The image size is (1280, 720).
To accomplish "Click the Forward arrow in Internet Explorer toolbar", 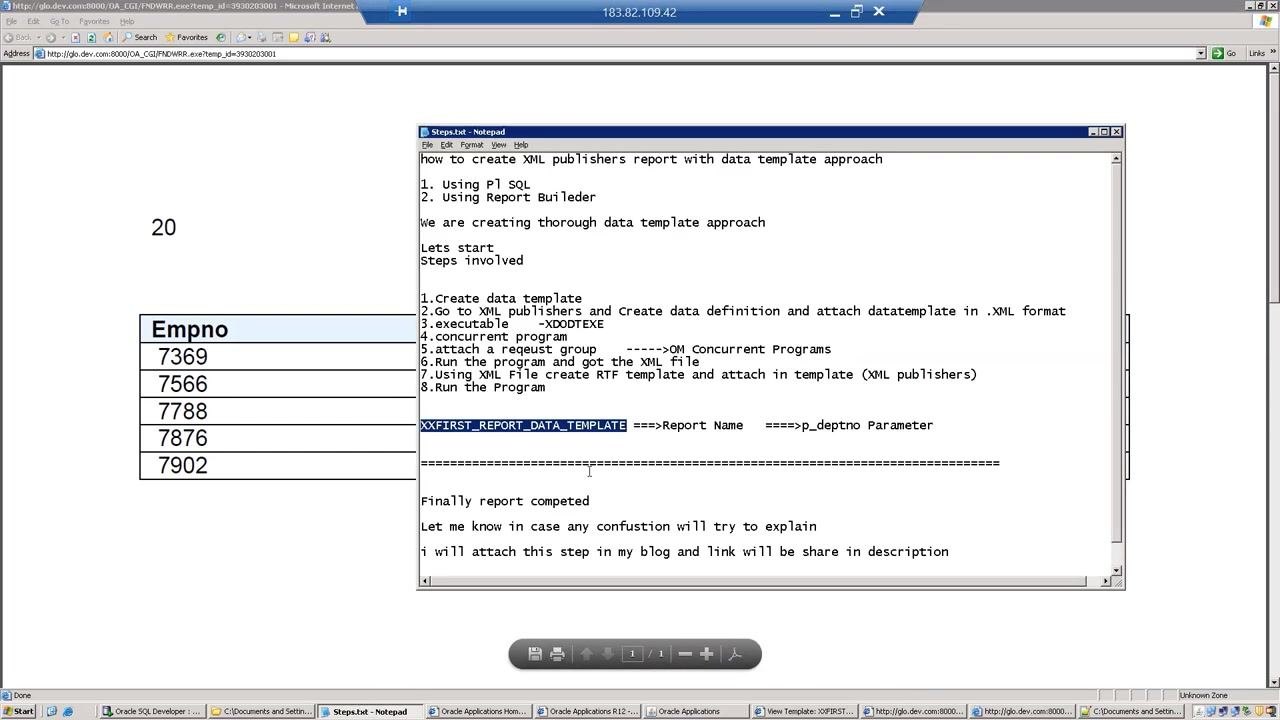I will (x=50, y=37).
